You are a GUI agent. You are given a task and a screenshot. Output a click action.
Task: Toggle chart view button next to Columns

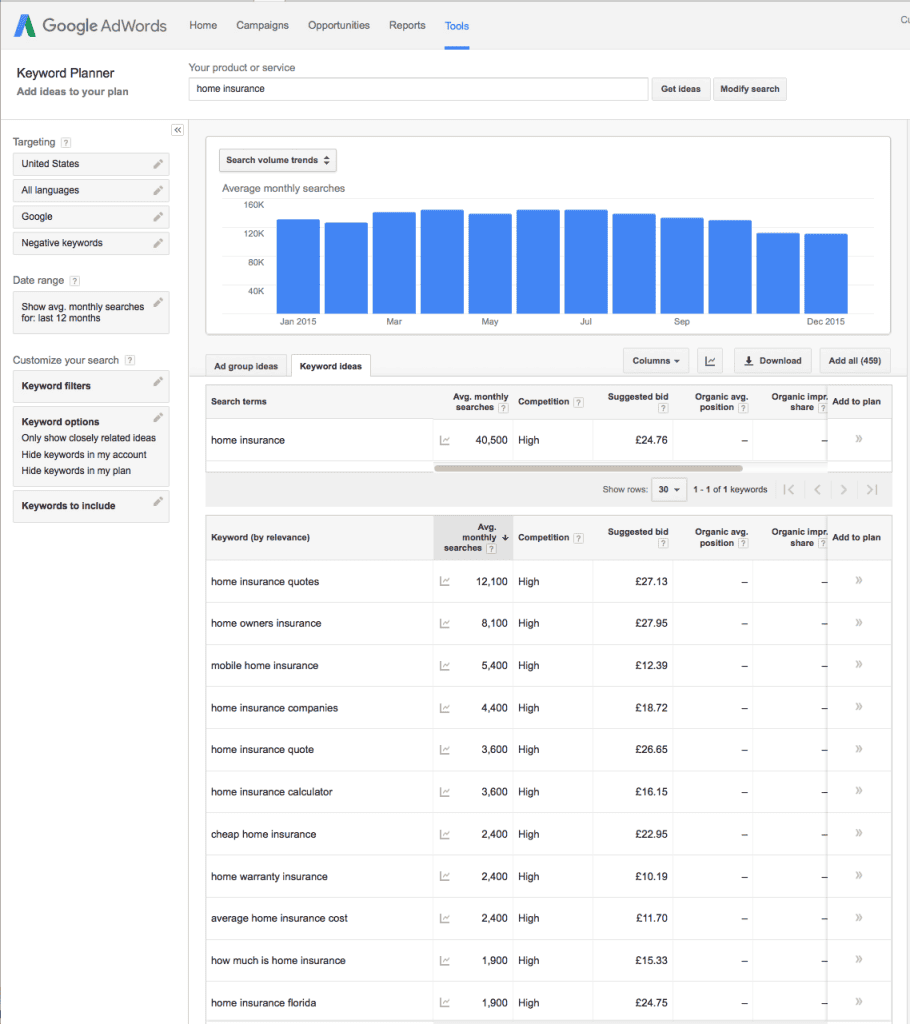709,360
